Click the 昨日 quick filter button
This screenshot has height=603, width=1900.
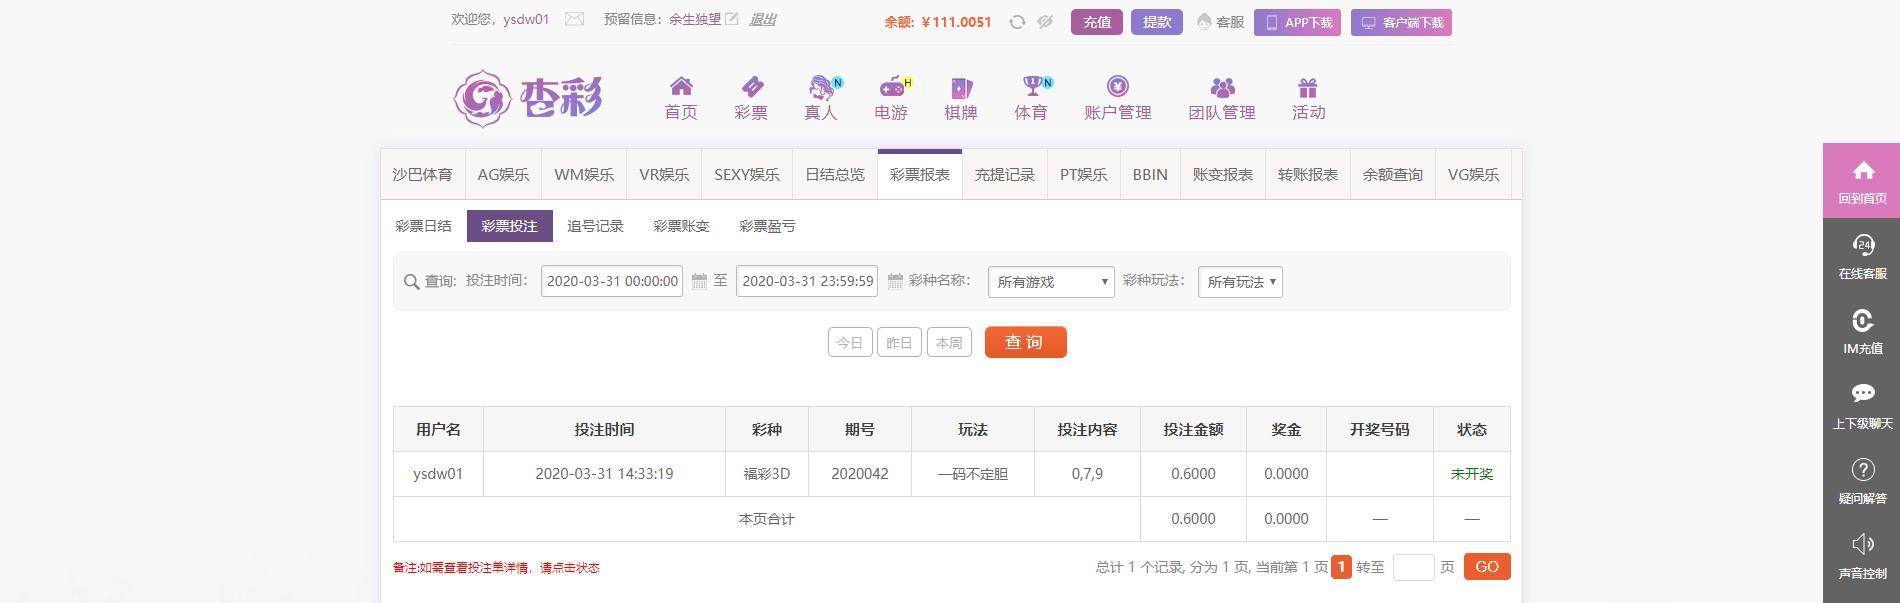click(899, 342)
